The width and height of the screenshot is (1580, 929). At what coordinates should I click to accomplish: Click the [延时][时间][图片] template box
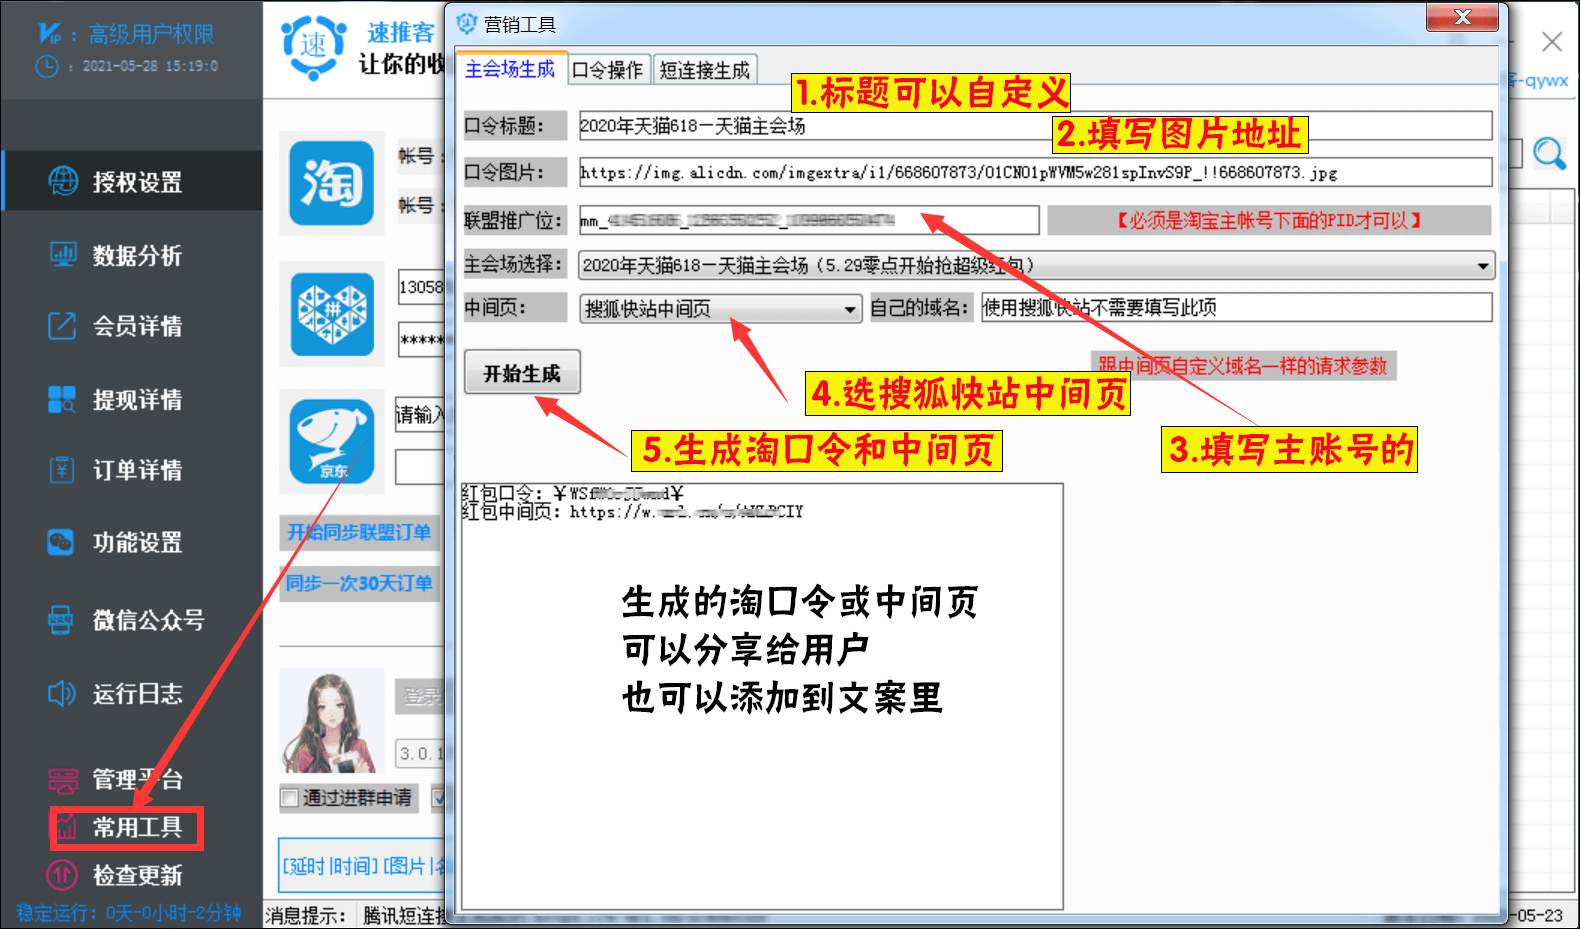click(363, 866)
